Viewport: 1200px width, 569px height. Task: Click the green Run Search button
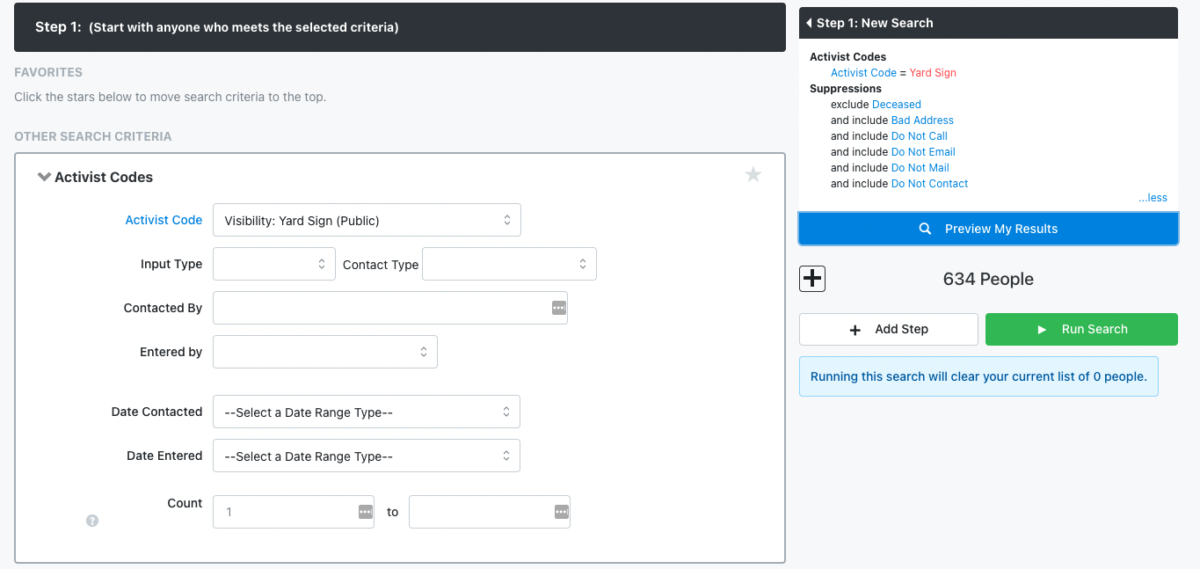point(1081,329)
